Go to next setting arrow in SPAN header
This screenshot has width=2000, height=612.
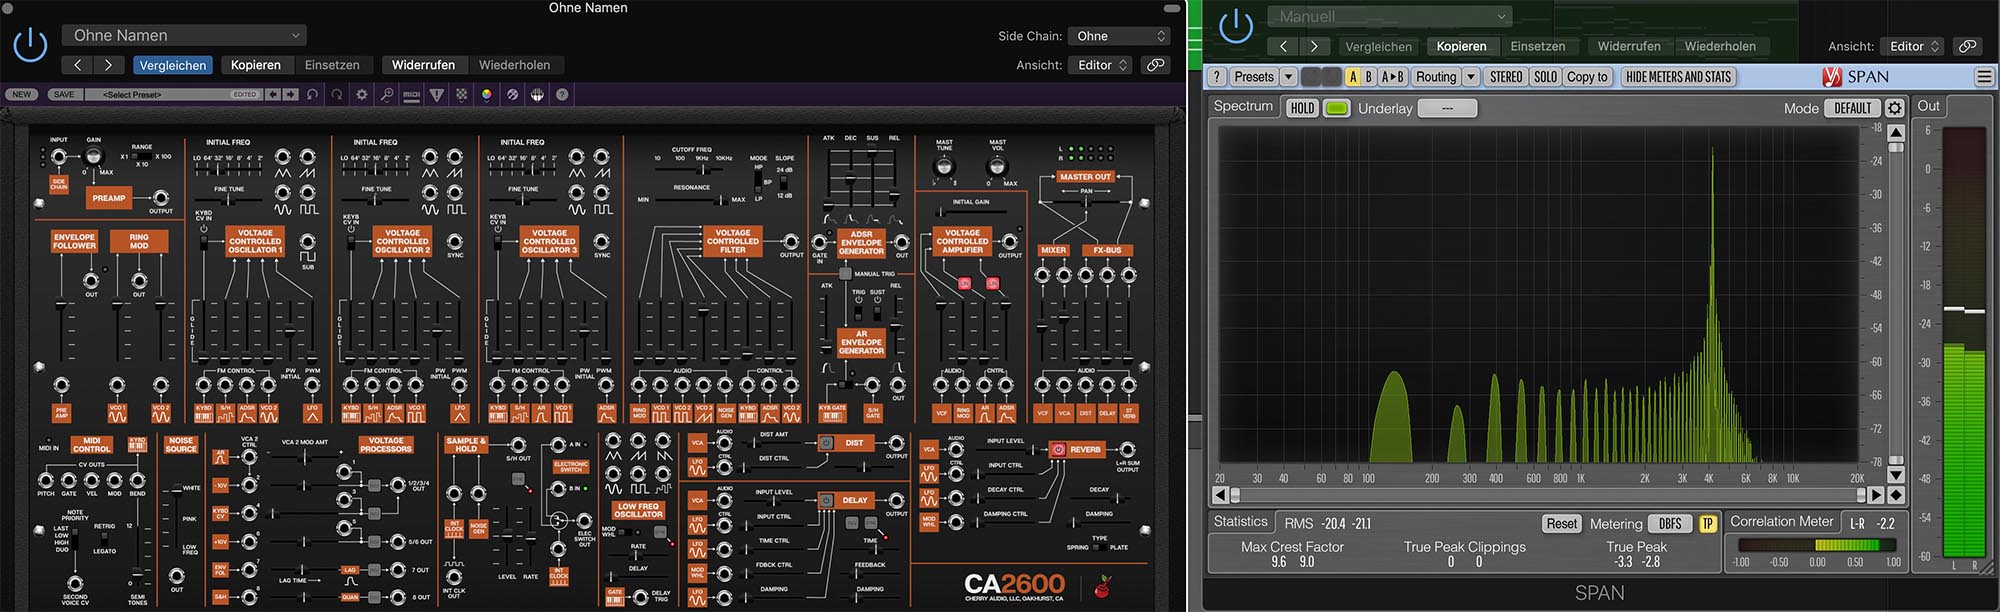pyautogui.click(x=1314, y=46)
